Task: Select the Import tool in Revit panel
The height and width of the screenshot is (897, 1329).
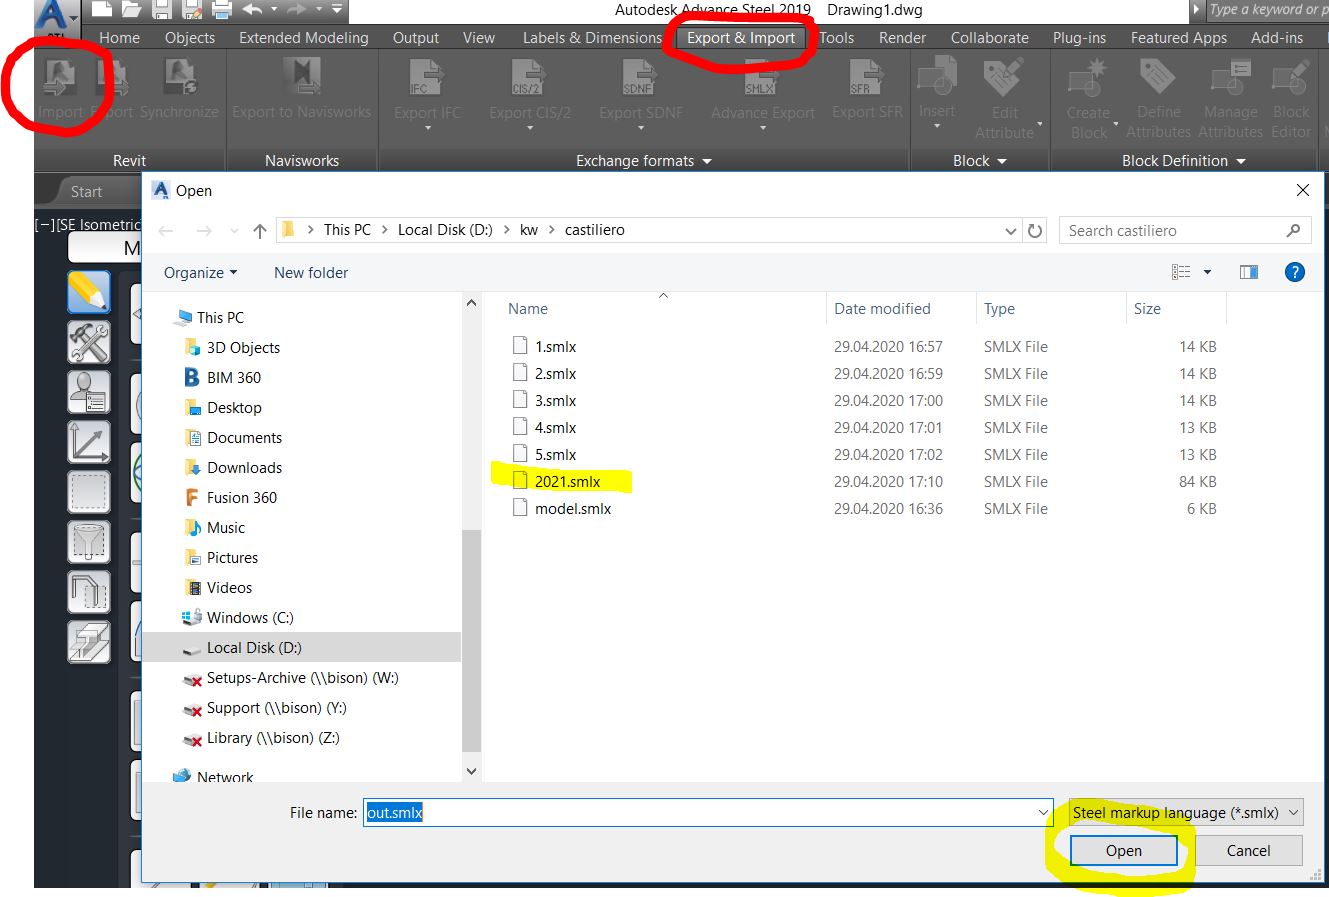Action: pos(58,90)
